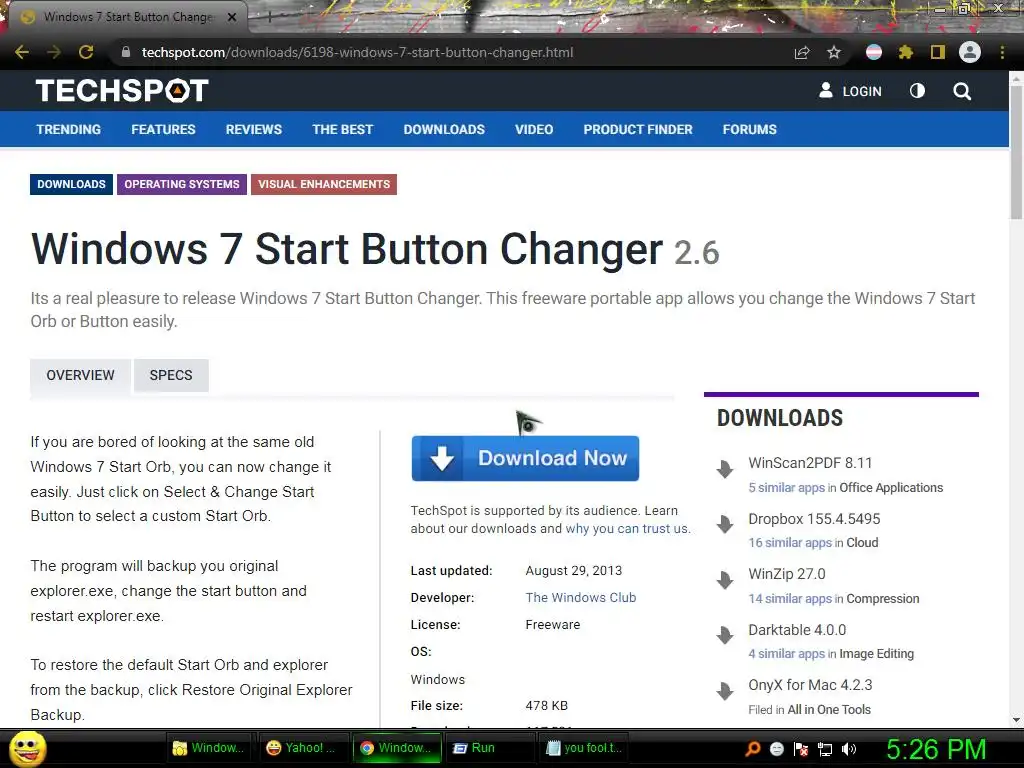The width and height of the screenshot is (1024, 768).
Task: Open The Windows Club developer link
Action: 581,598
